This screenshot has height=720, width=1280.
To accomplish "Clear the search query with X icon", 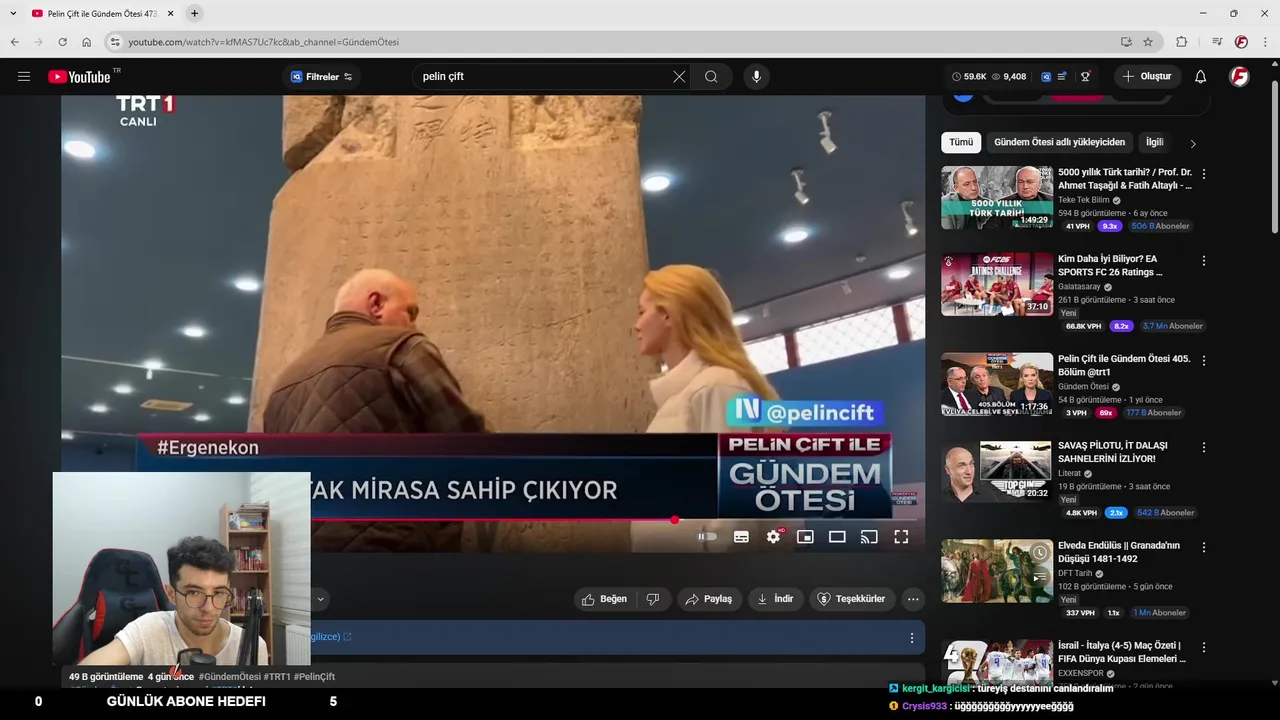I will pos(679,77).
